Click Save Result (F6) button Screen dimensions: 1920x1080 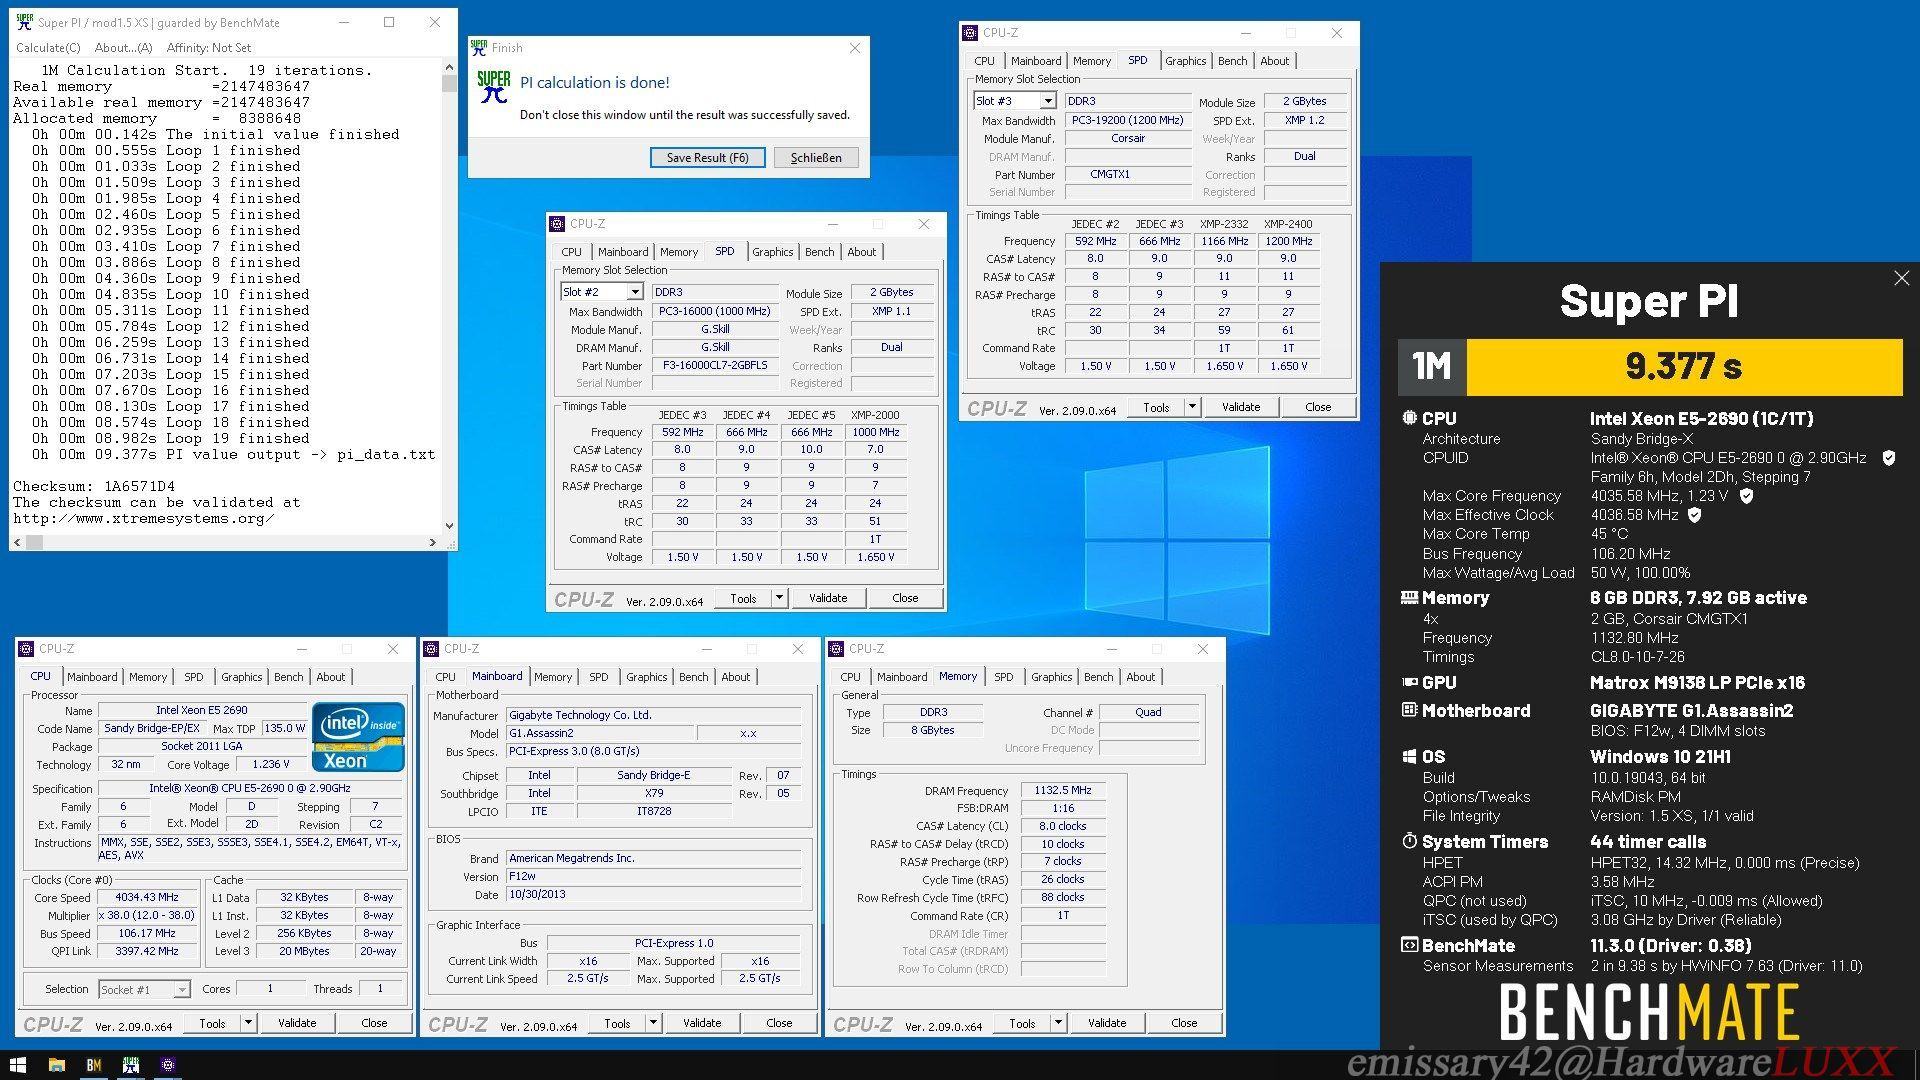(x=707, y=158)
